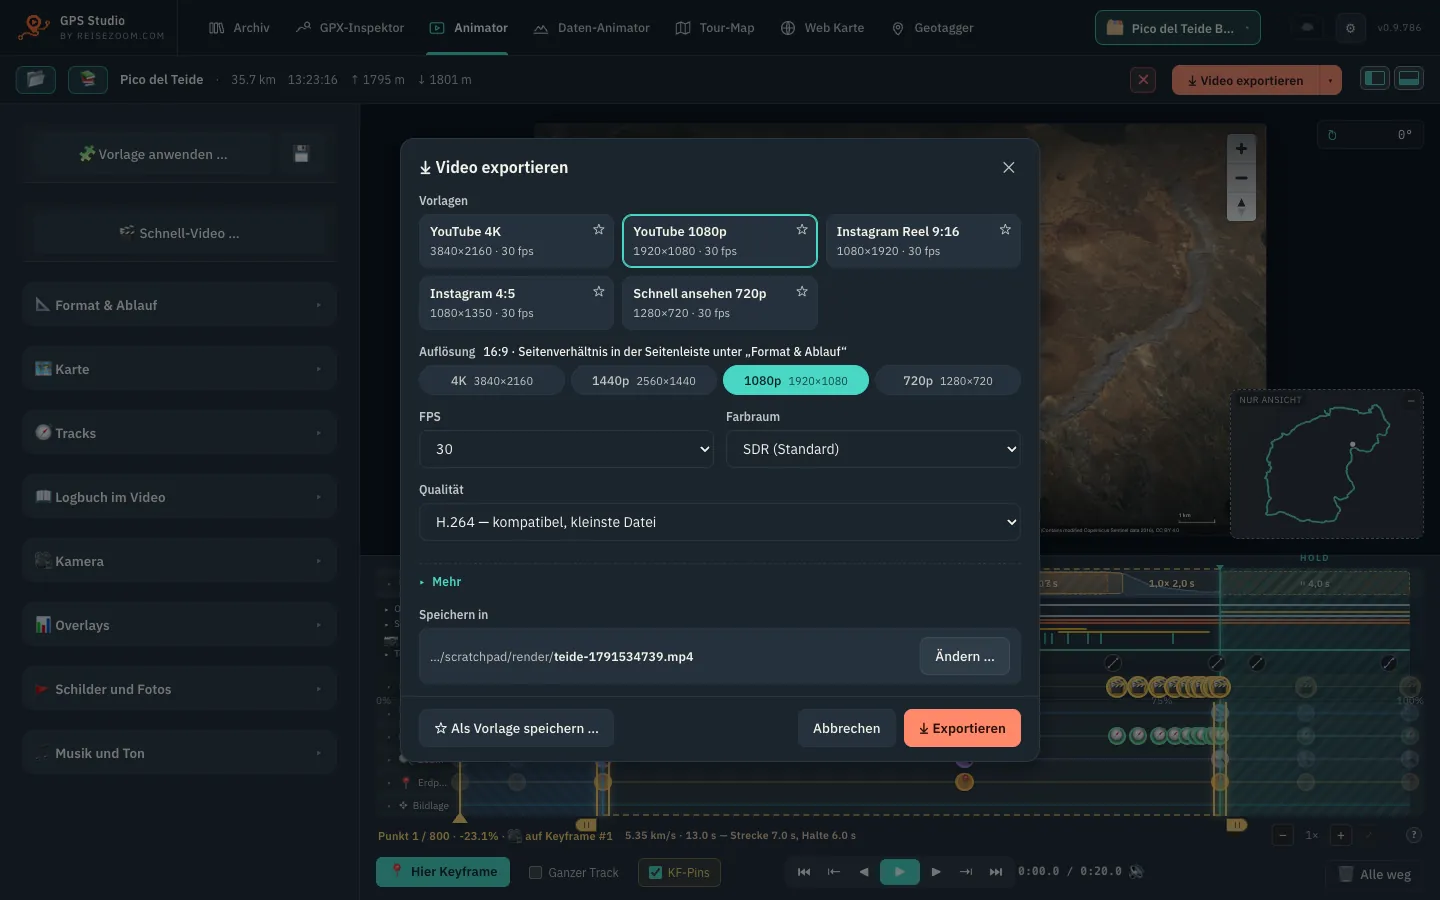Open folder icon next to Pico del Teide
Screen dimensions: 1440x900
point(36,79)
